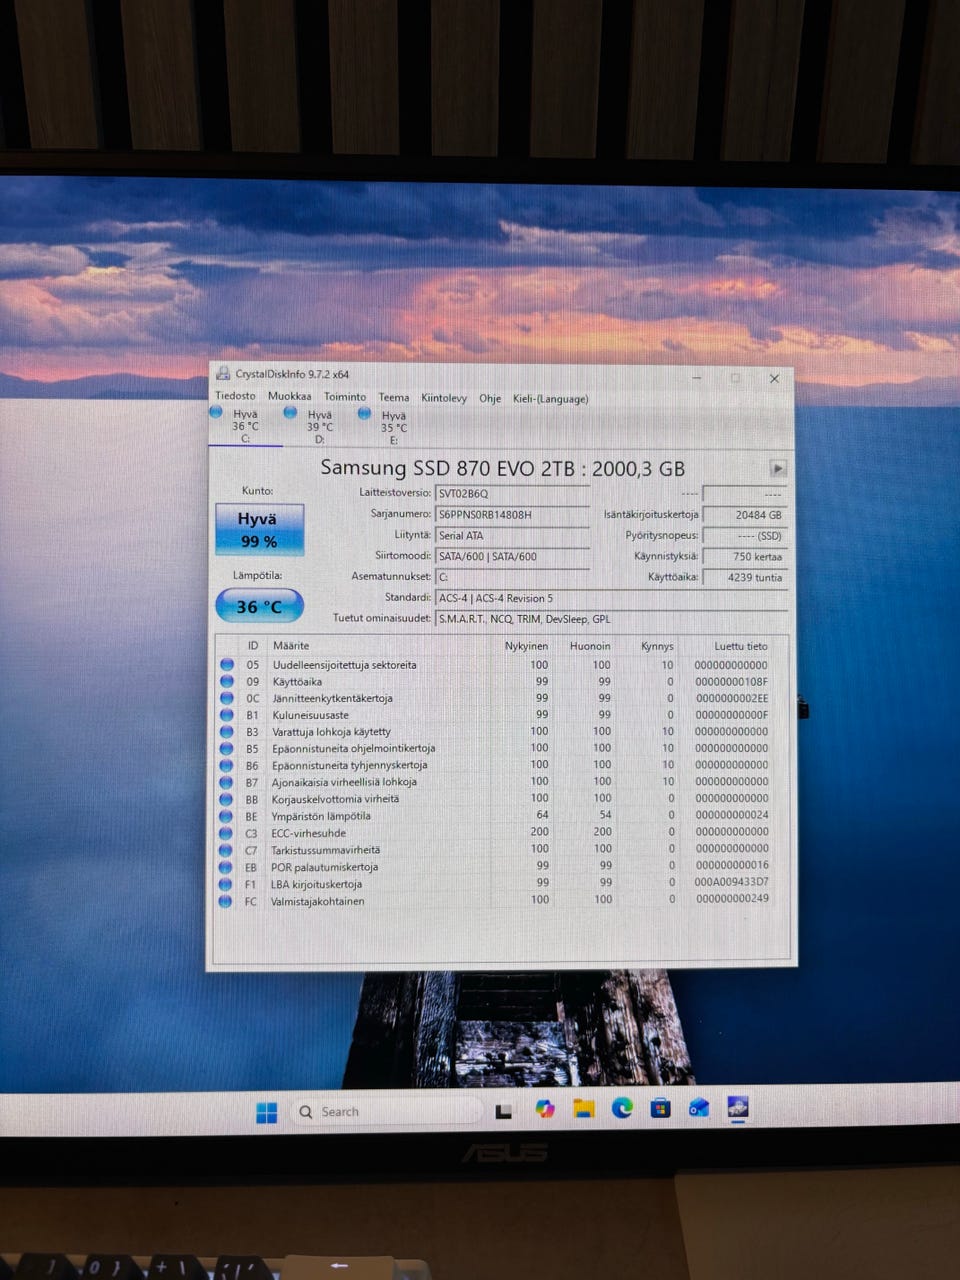Click the Määrite column header
This screenshot has height=1280, width=960.
tap(291, 646)
